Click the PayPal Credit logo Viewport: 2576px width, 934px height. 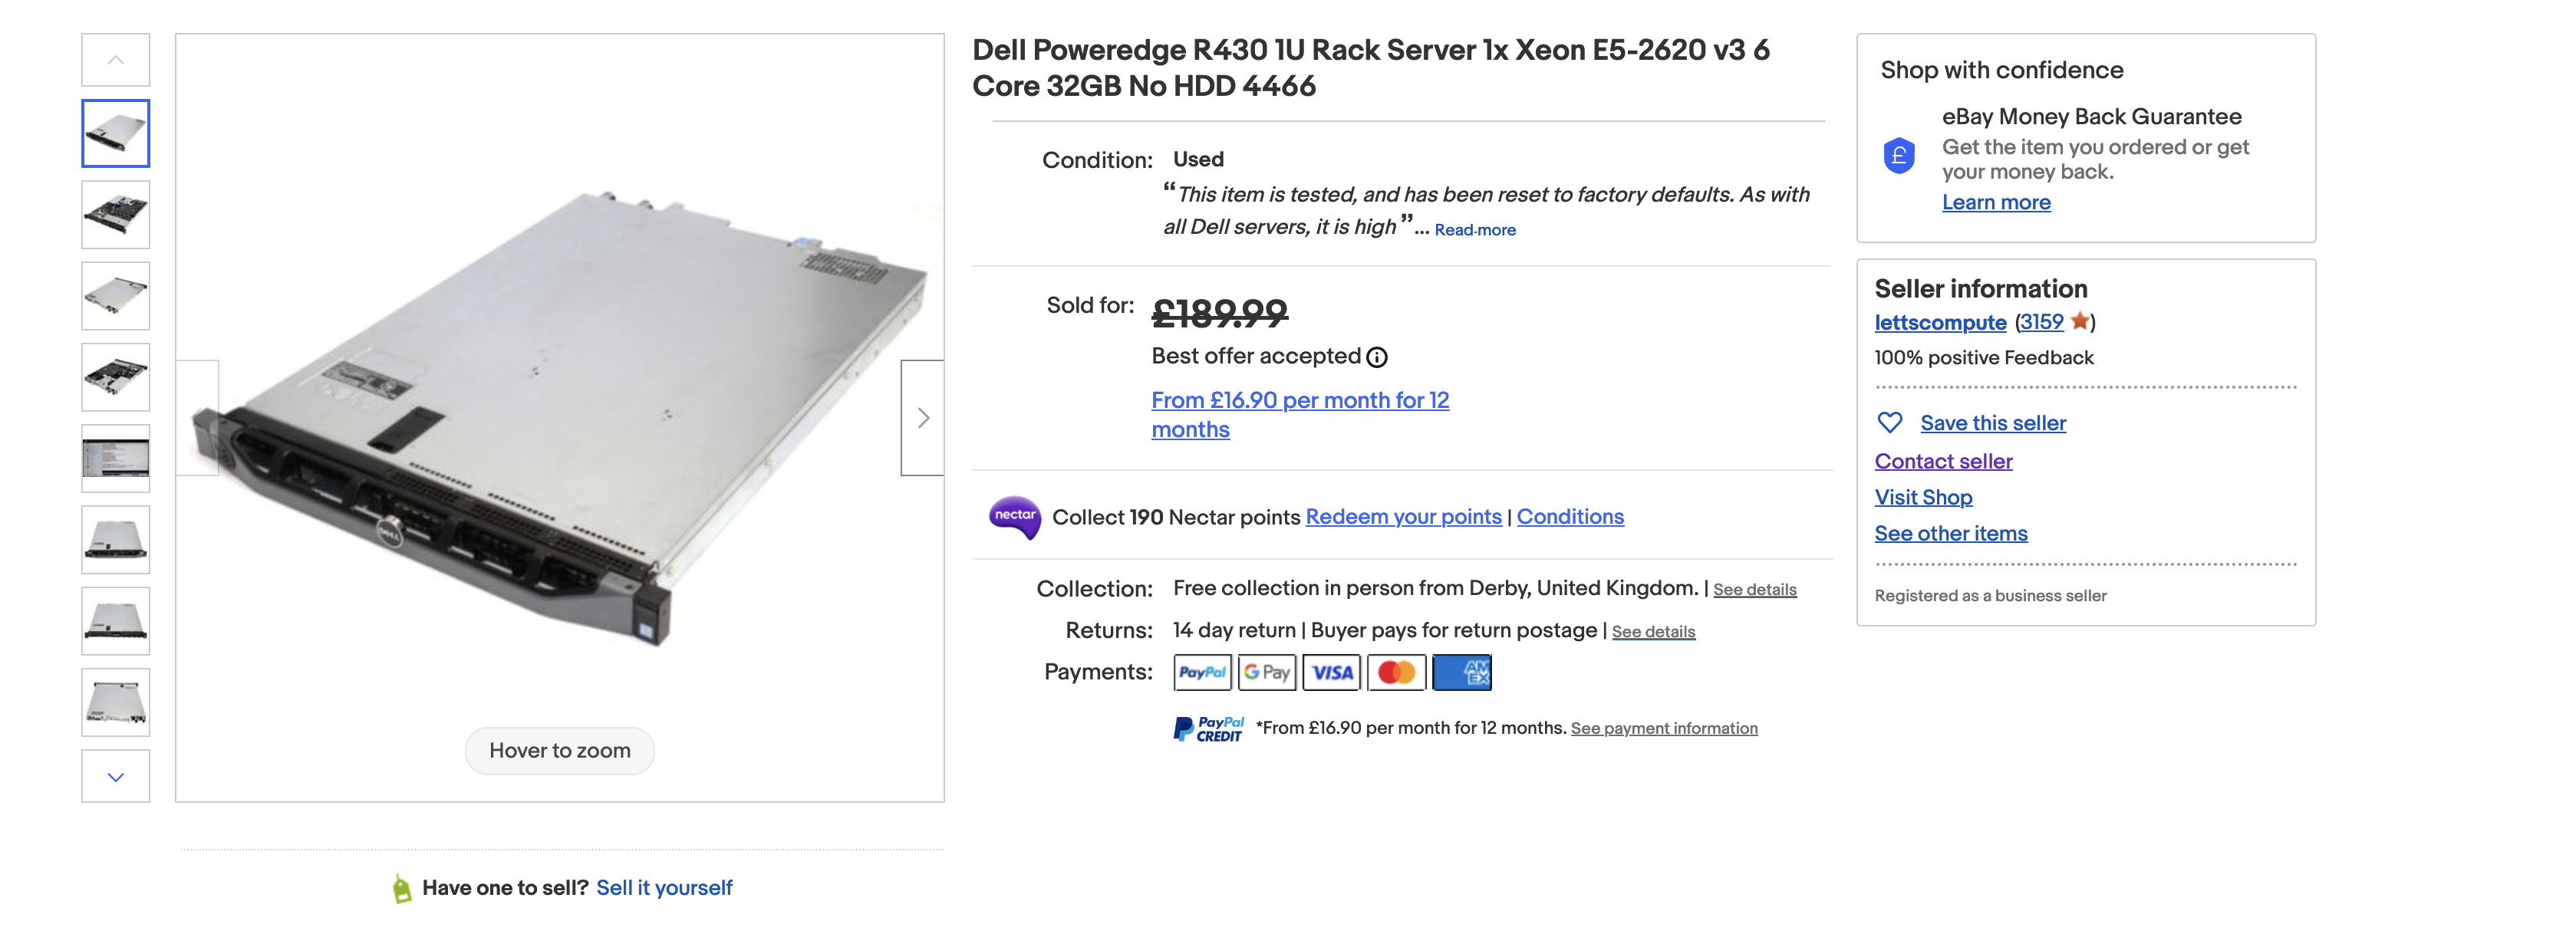pyautogui.click(x=1208, y=729)
